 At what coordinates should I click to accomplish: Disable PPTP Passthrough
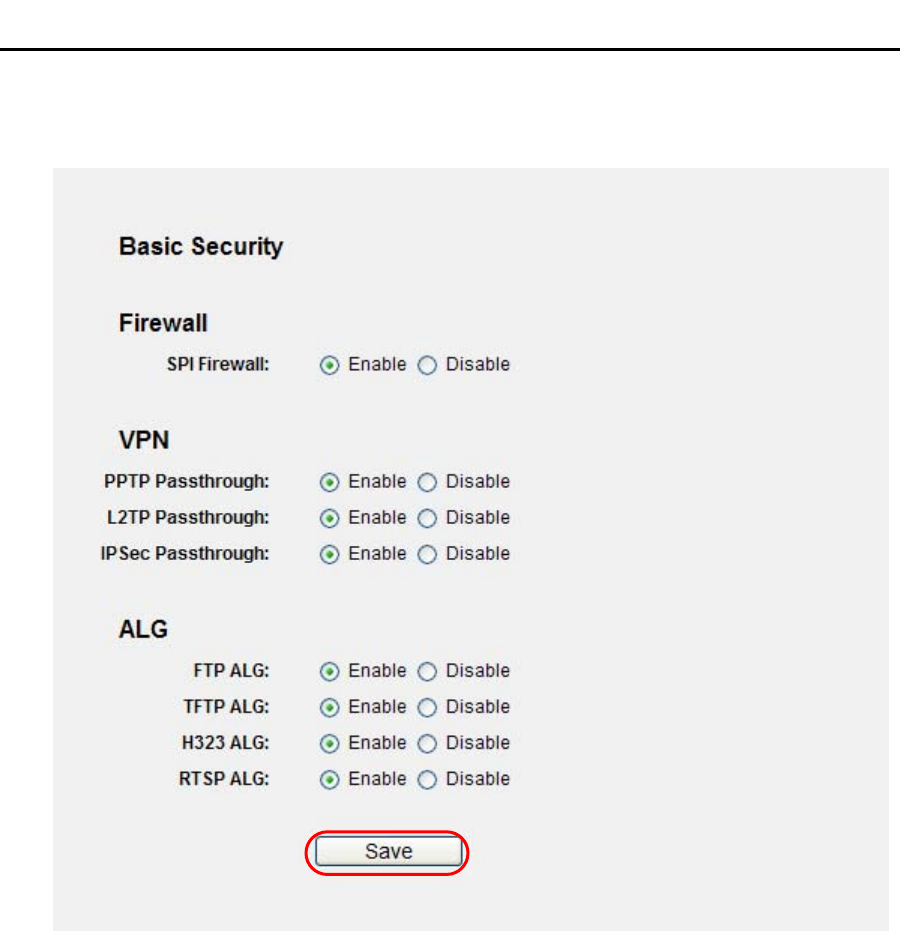click(427, 483)
